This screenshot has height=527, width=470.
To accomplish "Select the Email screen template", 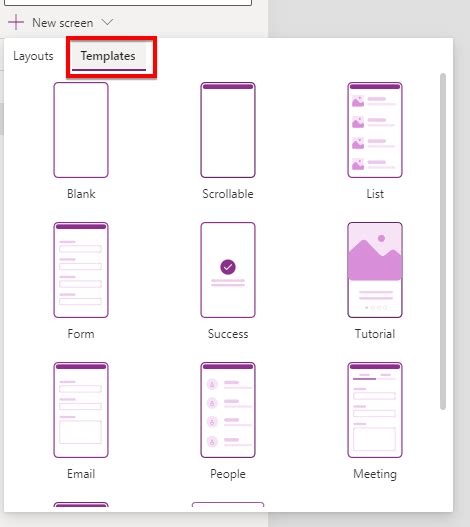I will 81,410.
